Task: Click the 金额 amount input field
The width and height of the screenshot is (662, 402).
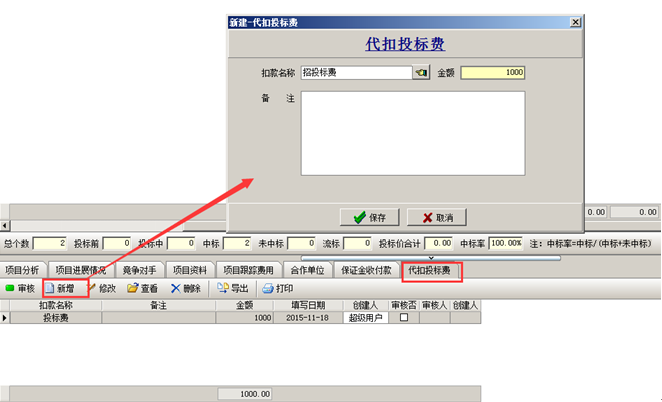Action: (x=493, y=73)
